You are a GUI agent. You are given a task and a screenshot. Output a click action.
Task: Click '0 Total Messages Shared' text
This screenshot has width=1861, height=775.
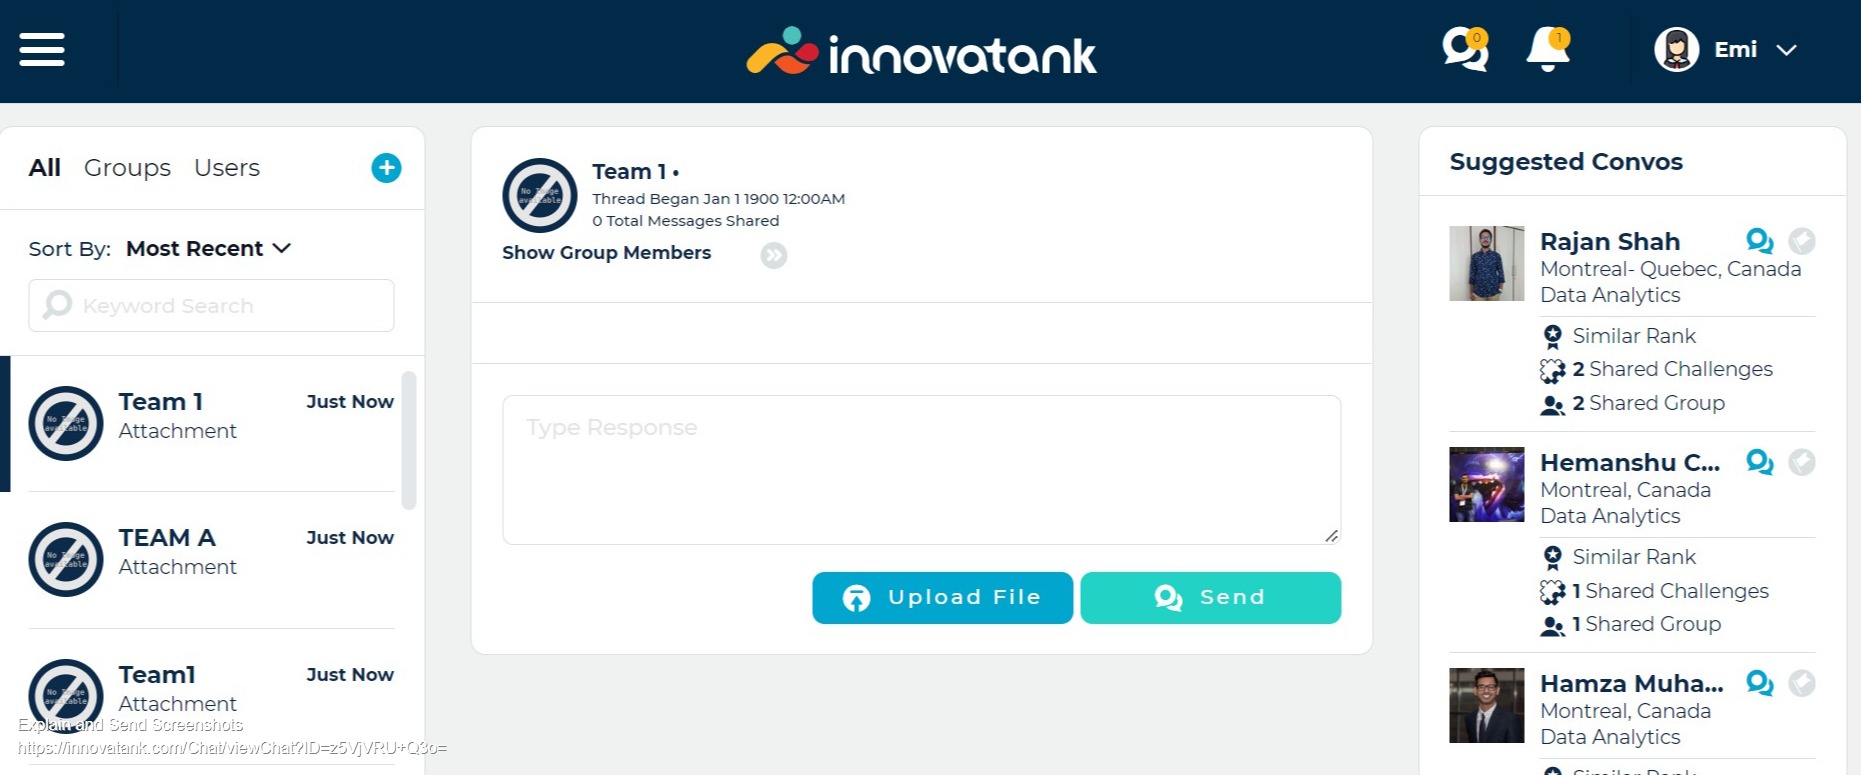tap(685, 221)
